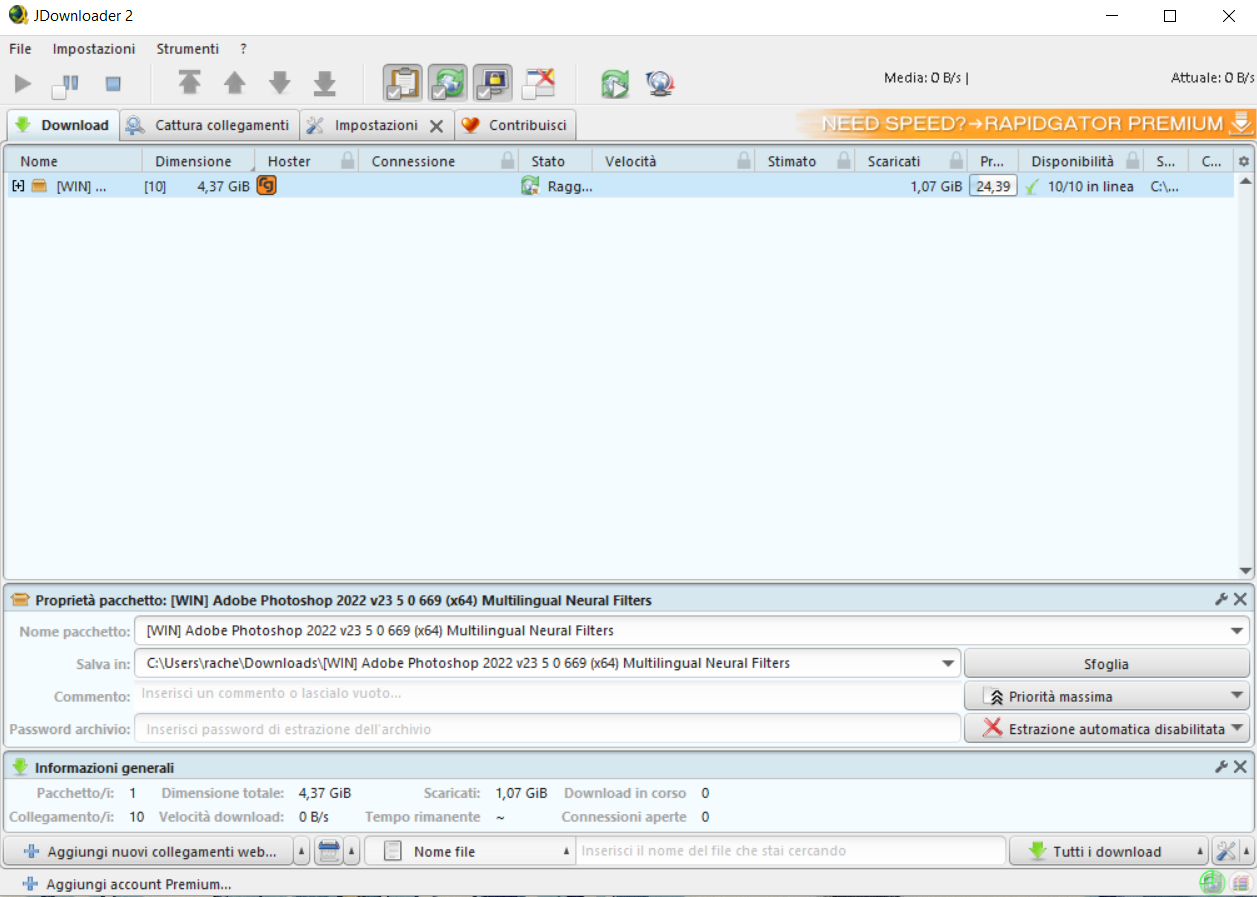Toggle the lock on Velocità column
The height and width of the screenshot is (897, 1257).
click(x=743, y=161)
